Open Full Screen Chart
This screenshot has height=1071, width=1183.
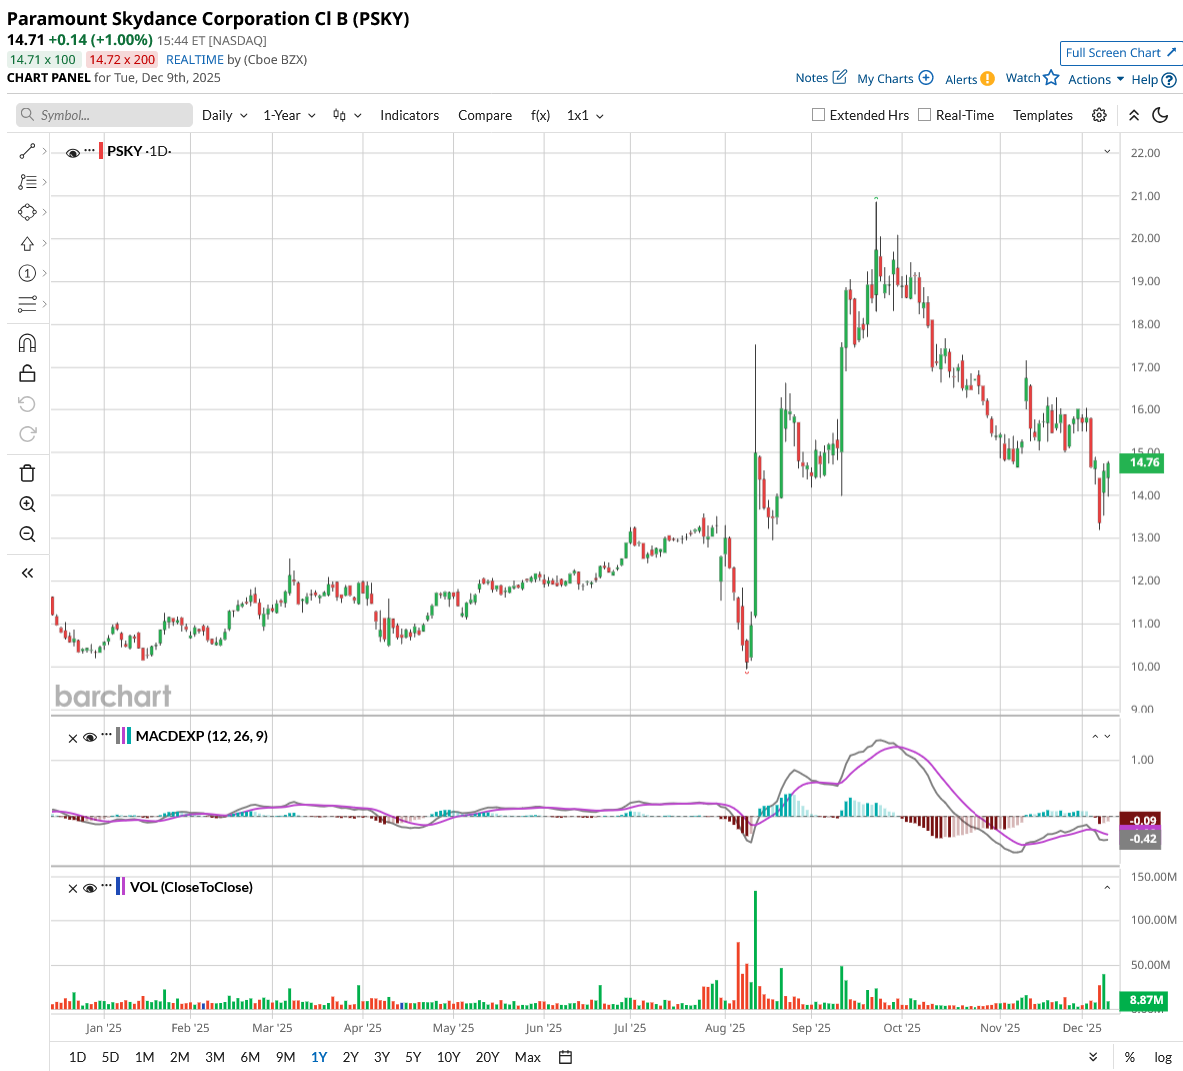(x=1120, y=53)
